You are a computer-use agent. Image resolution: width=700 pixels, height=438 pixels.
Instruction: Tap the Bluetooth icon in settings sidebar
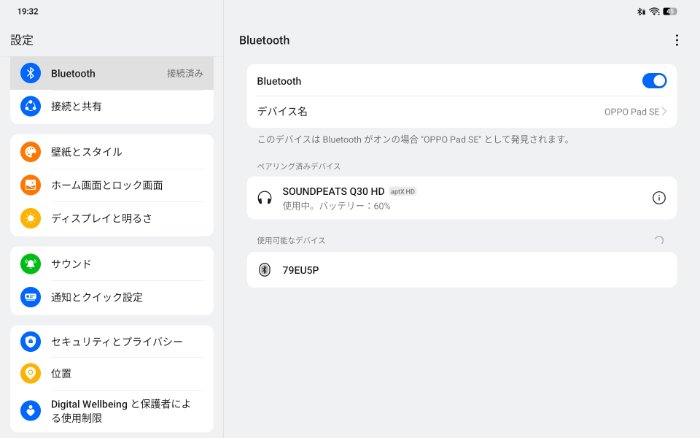pyautogui.click(x=30, y=73)
